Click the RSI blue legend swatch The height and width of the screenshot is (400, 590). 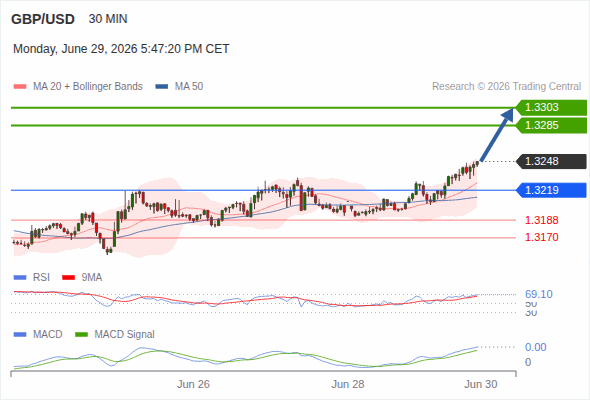click(20, 278)
